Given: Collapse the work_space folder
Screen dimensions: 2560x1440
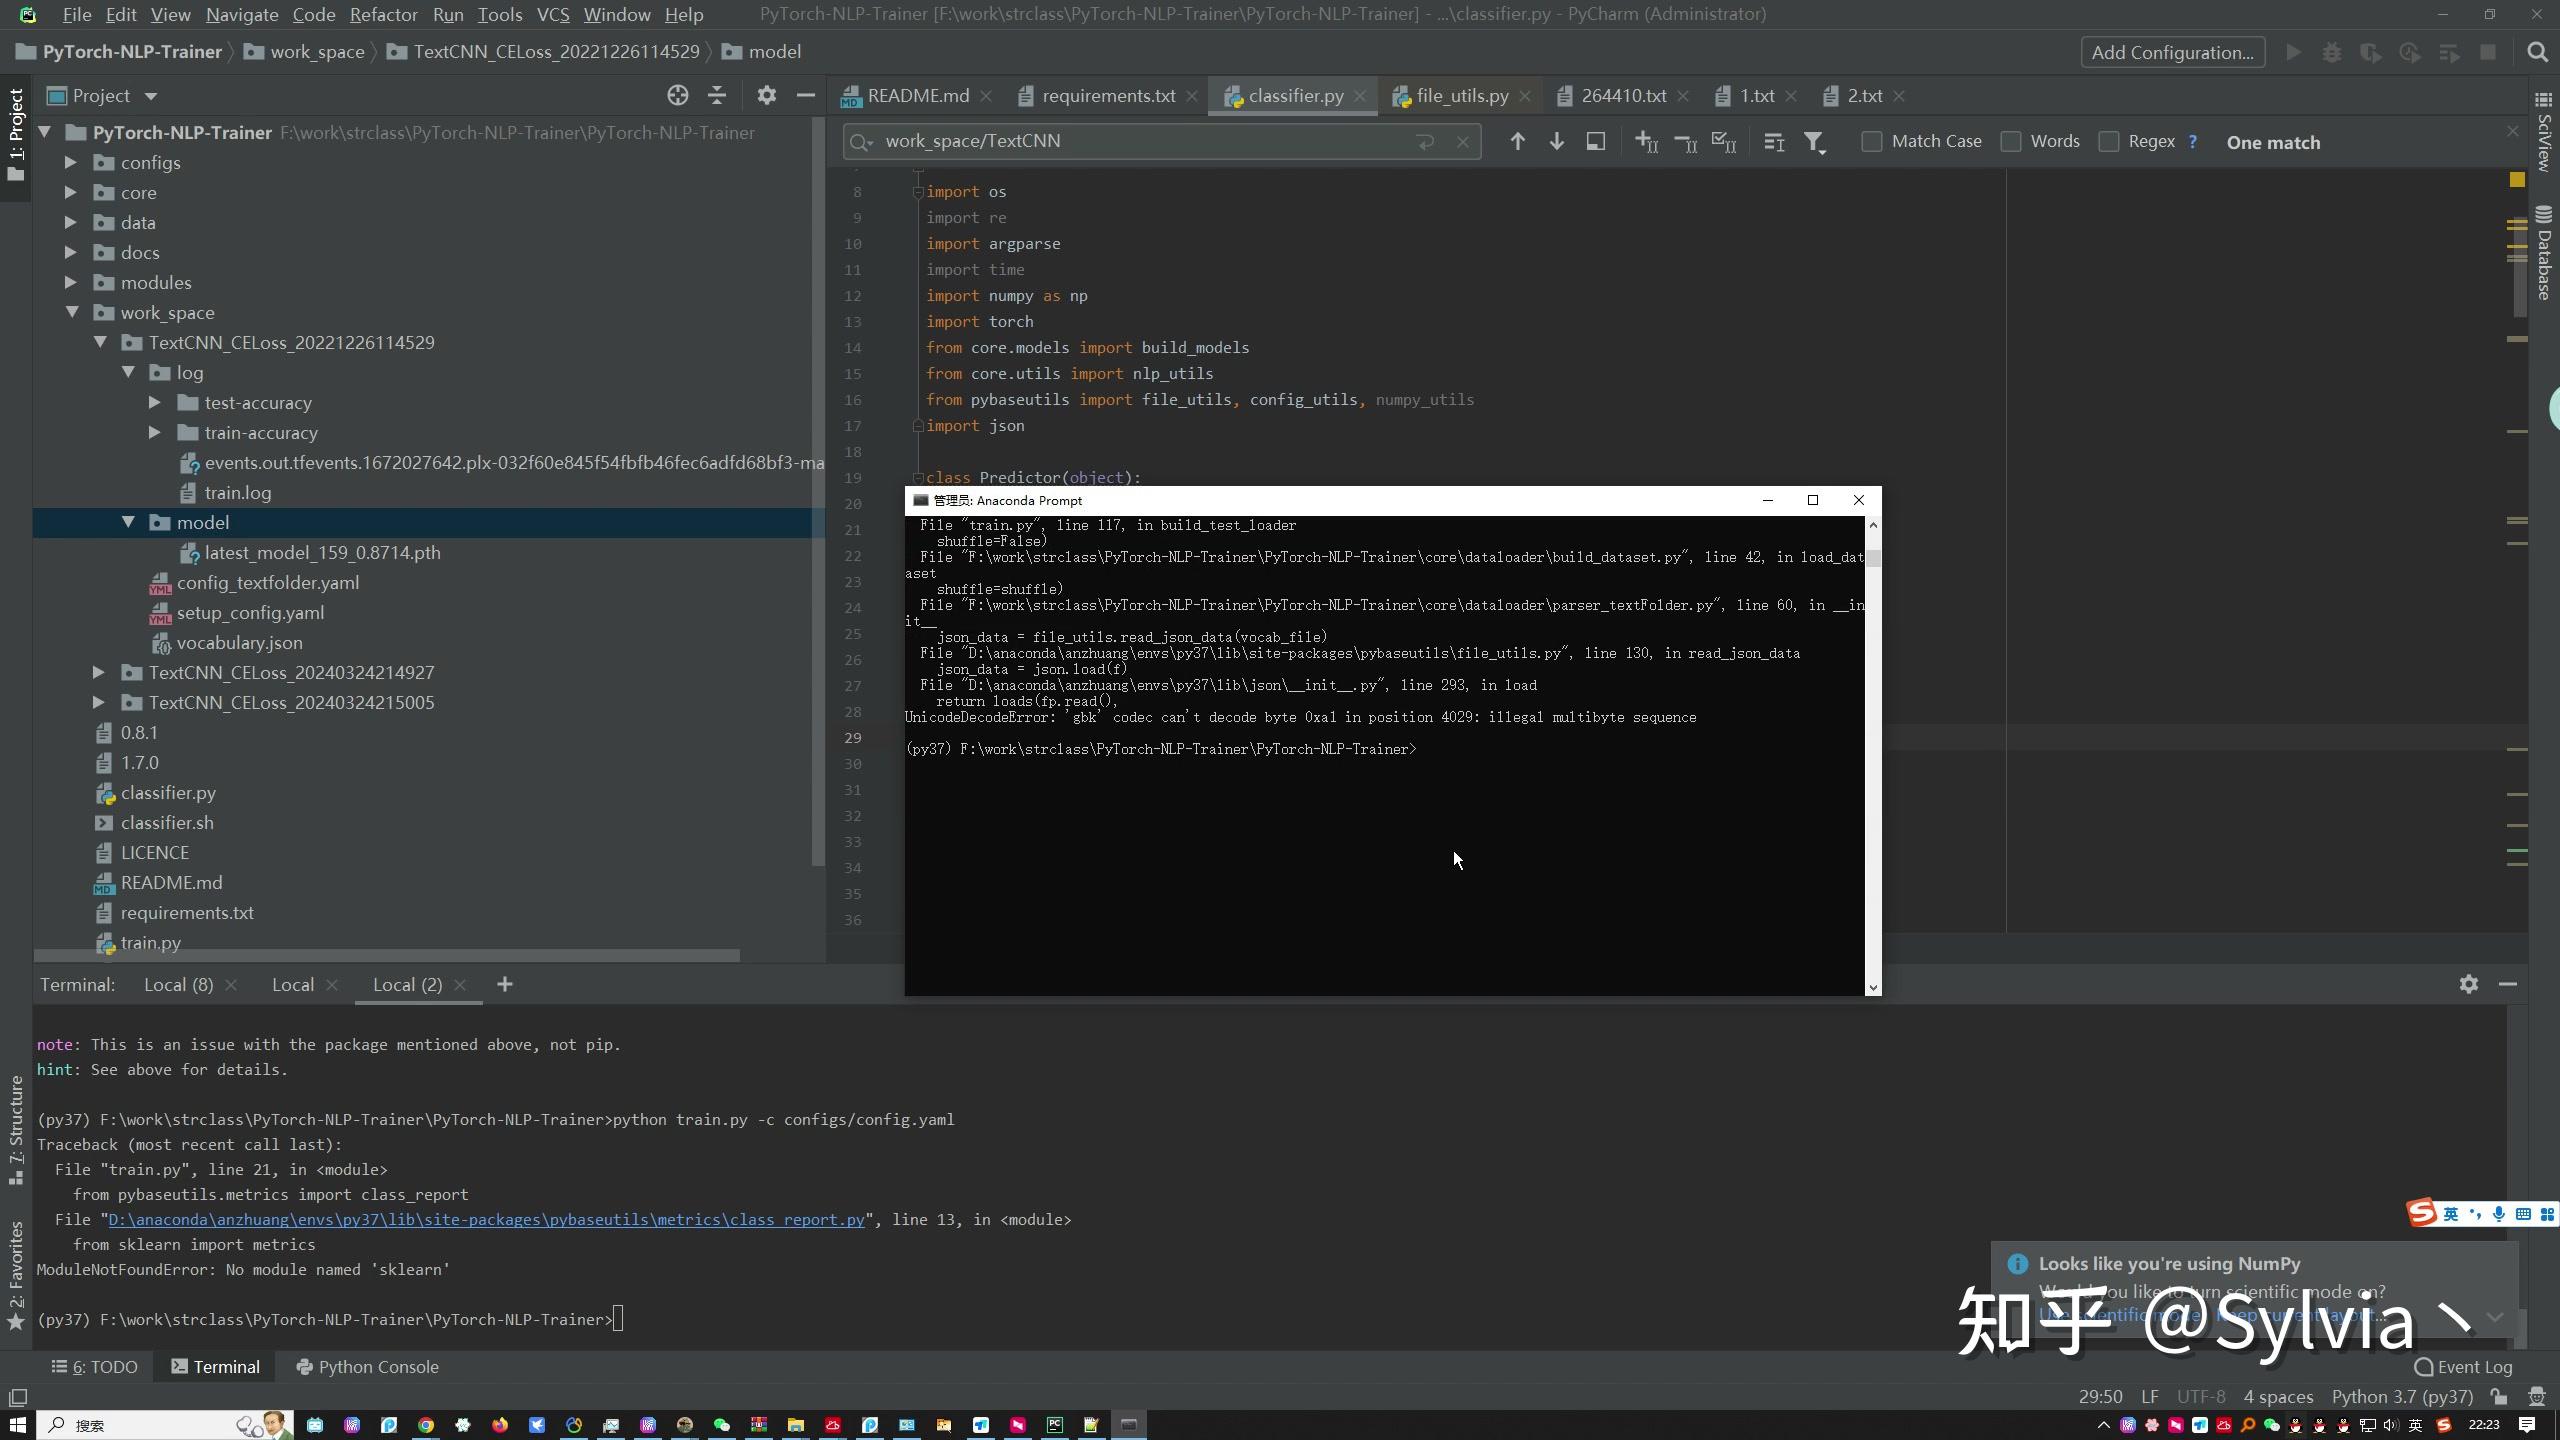Looking at the screenshot, I should coord(73,312).
